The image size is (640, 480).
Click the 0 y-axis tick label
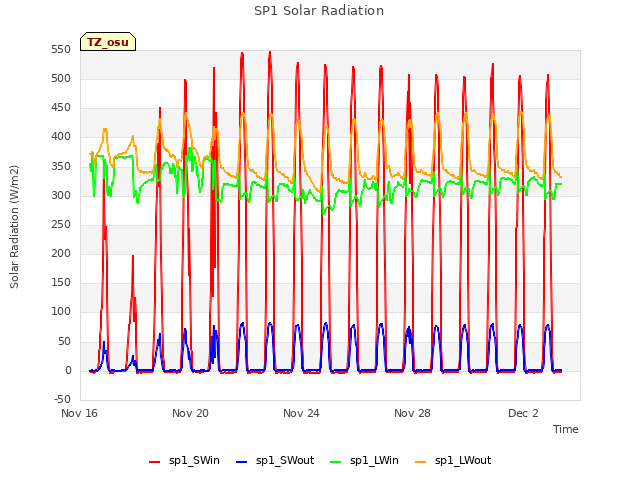click(x=68, y=370)
